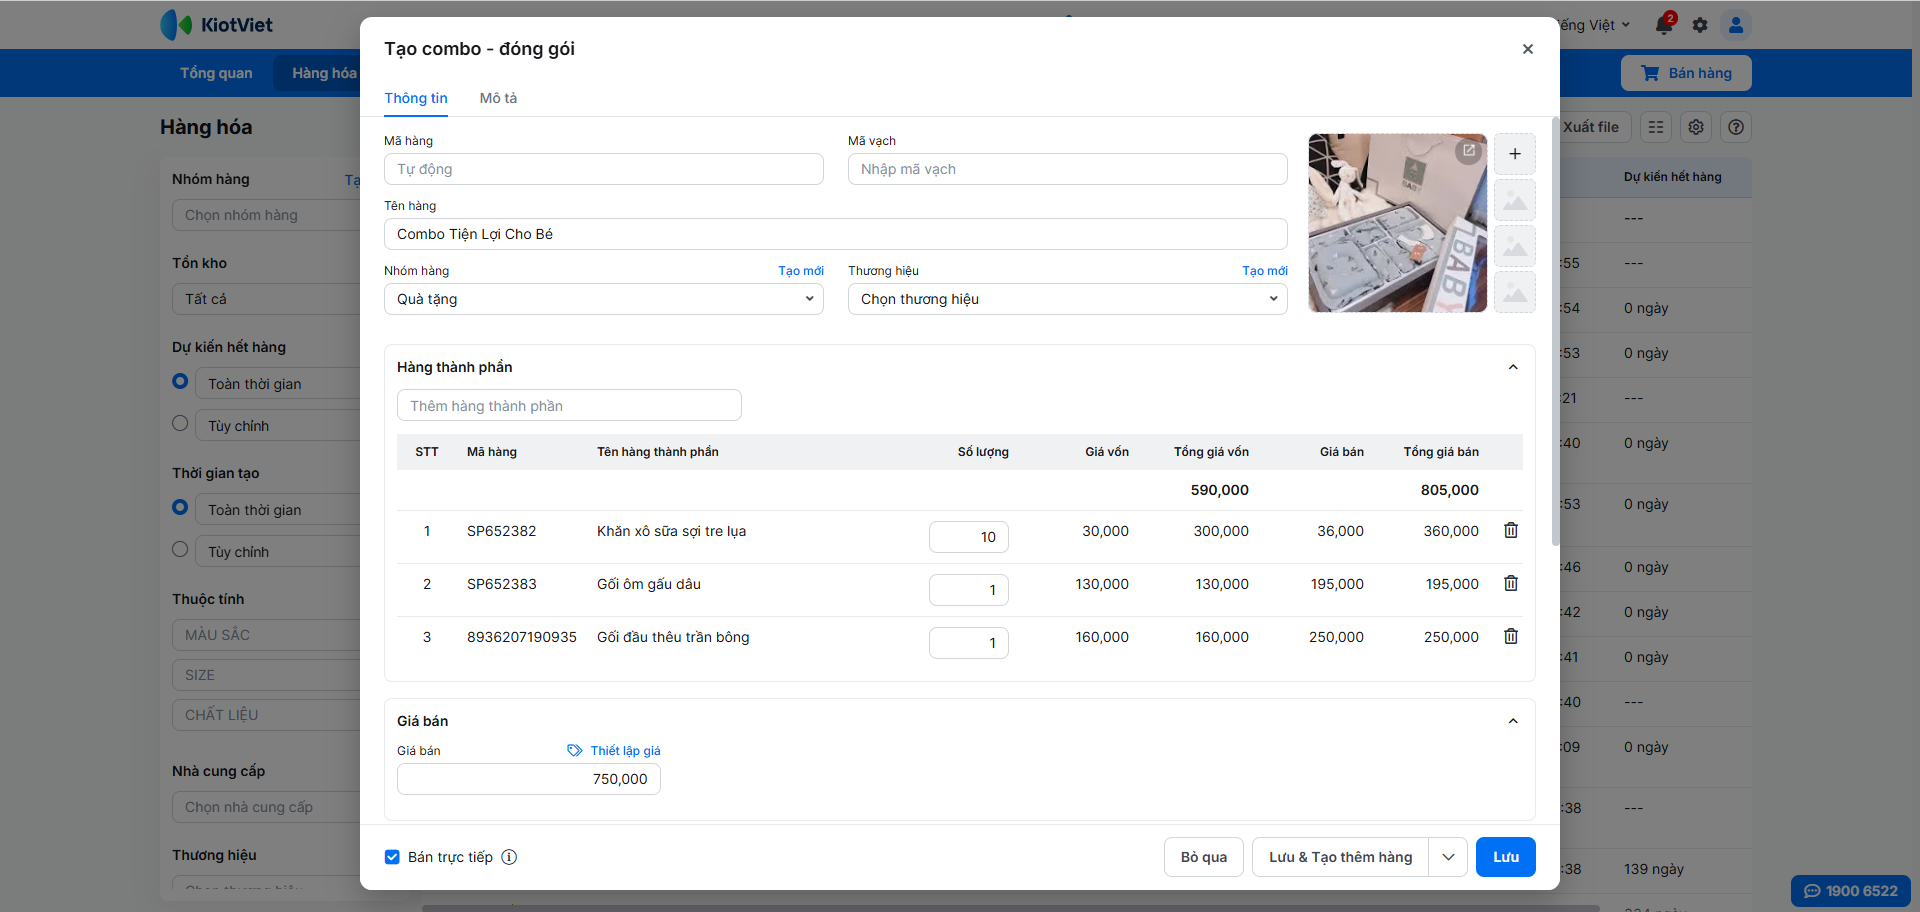This screenshot has width=1920, height=912.
Task: Switch to the Mô tả tab
Action: click(498, 98)
